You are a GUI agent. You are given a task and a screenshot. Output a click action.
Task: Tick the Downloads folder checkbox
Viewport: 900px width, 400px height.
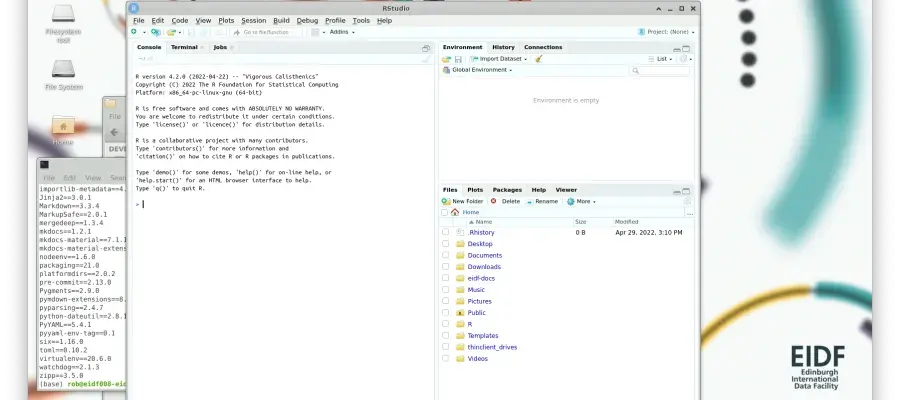(445, 267)
